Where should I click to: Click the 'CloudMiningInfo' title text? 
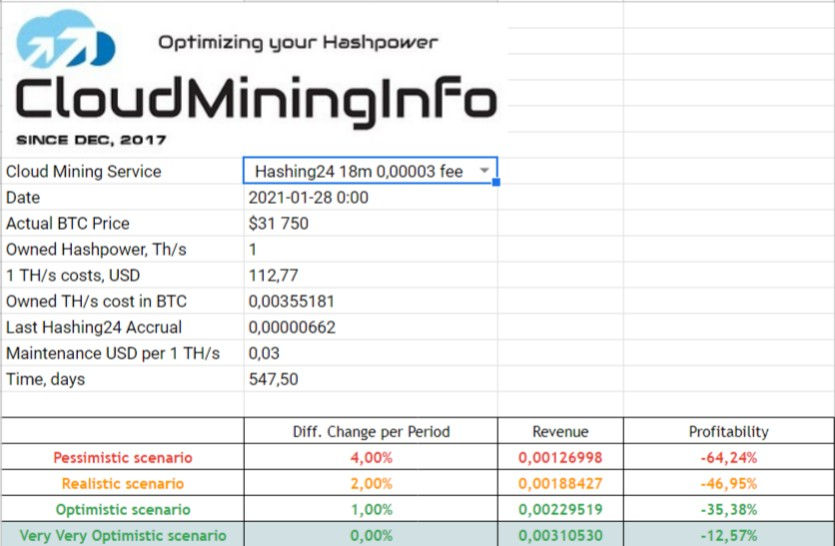(x=256, y=100)
